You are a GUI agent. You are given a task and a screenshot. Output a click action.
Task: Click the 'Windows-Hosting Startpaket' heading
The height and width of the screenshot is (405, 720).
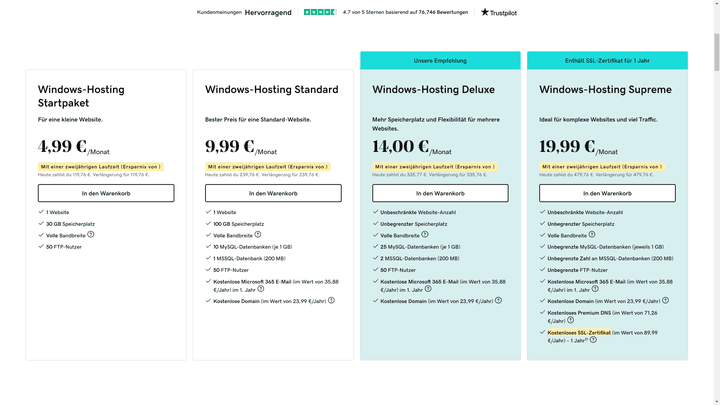tap(81, 96)
